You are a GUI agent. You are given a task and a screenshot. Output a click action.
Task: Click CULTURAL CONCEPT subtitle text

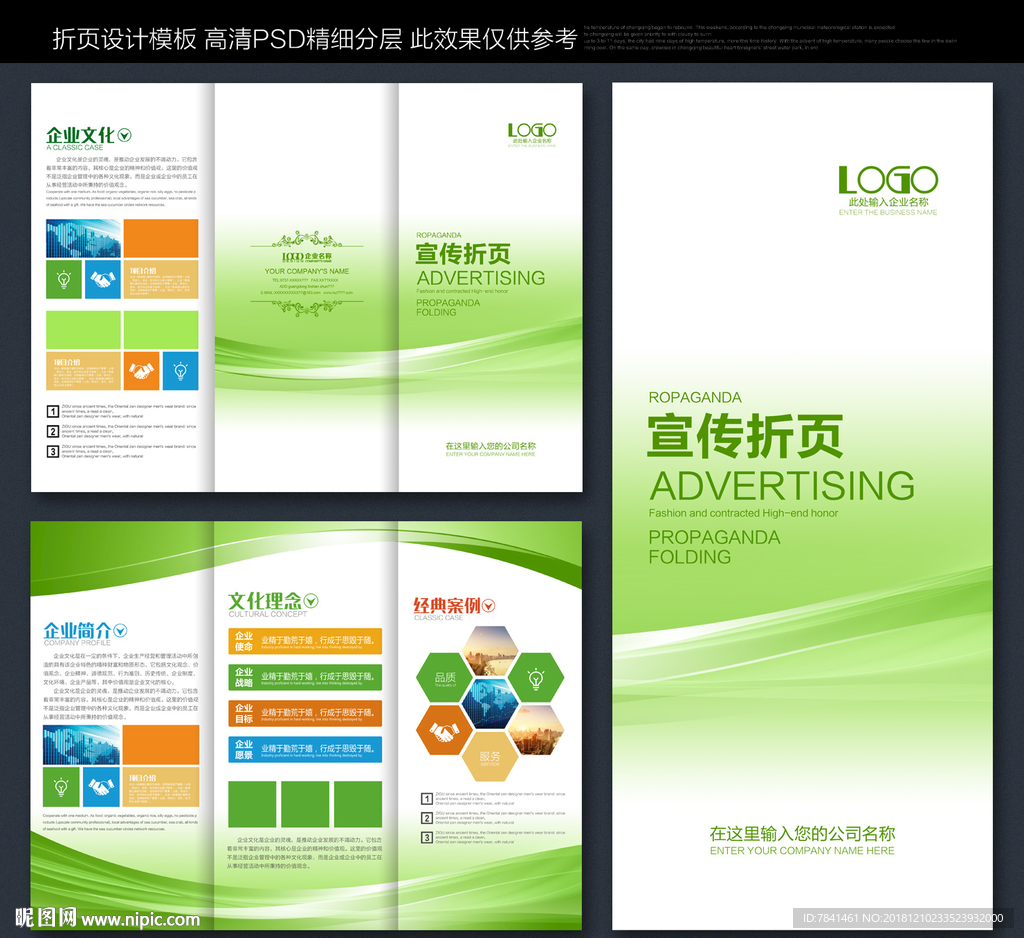pos(268,614)
